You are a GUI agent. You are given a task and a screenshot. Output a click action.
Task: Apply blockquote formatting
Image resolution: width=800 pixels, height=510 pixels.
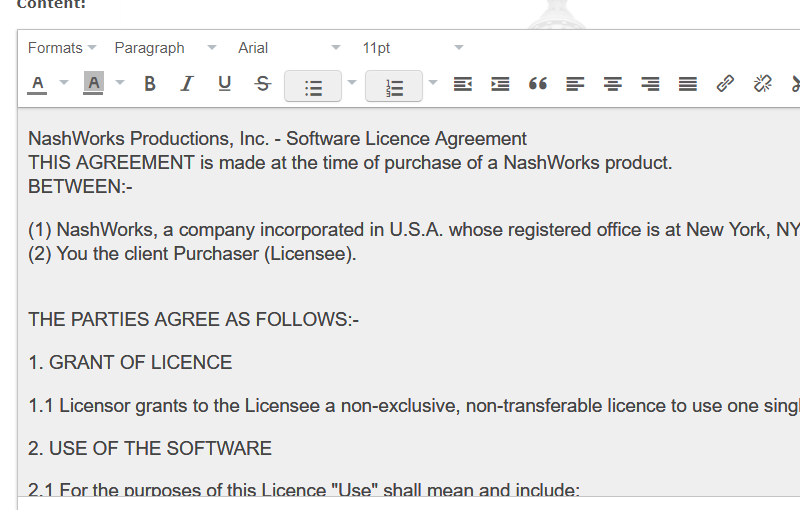click(538, 84)
